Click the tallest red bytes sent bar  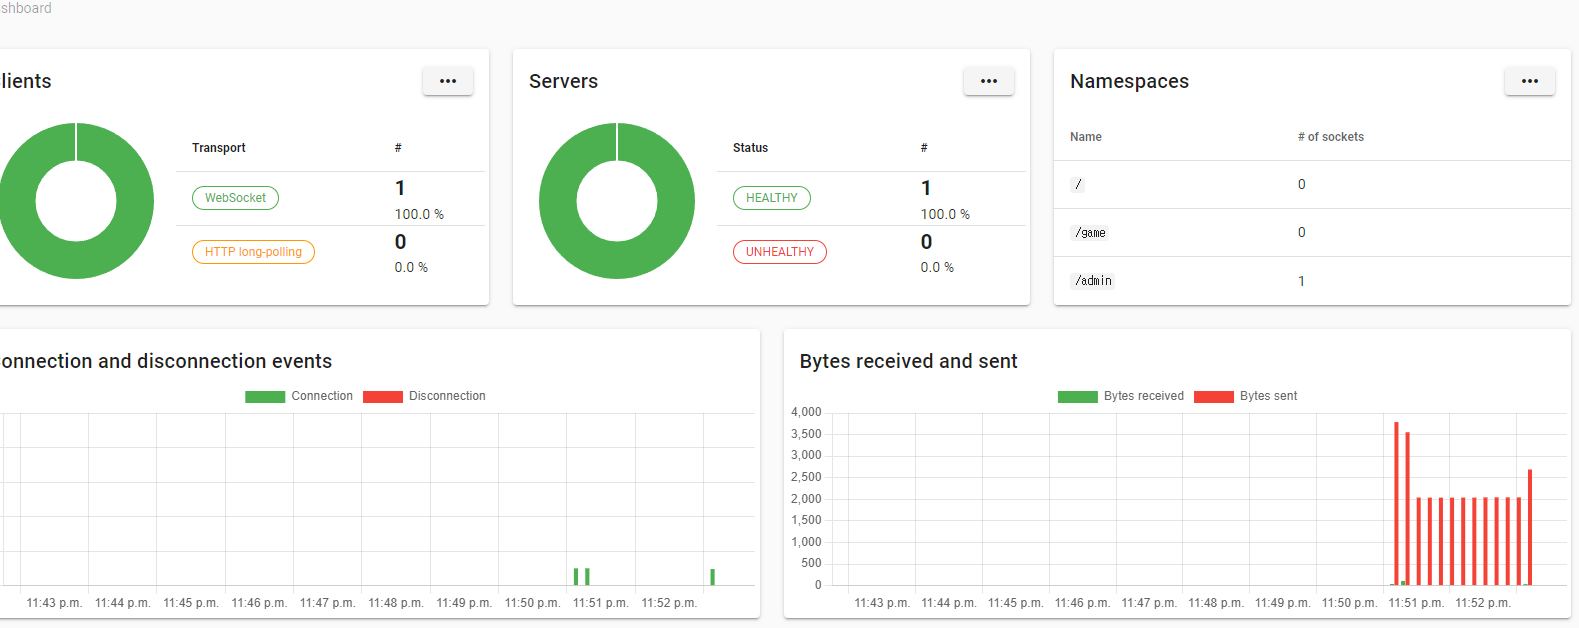(x=1396, y=503)
